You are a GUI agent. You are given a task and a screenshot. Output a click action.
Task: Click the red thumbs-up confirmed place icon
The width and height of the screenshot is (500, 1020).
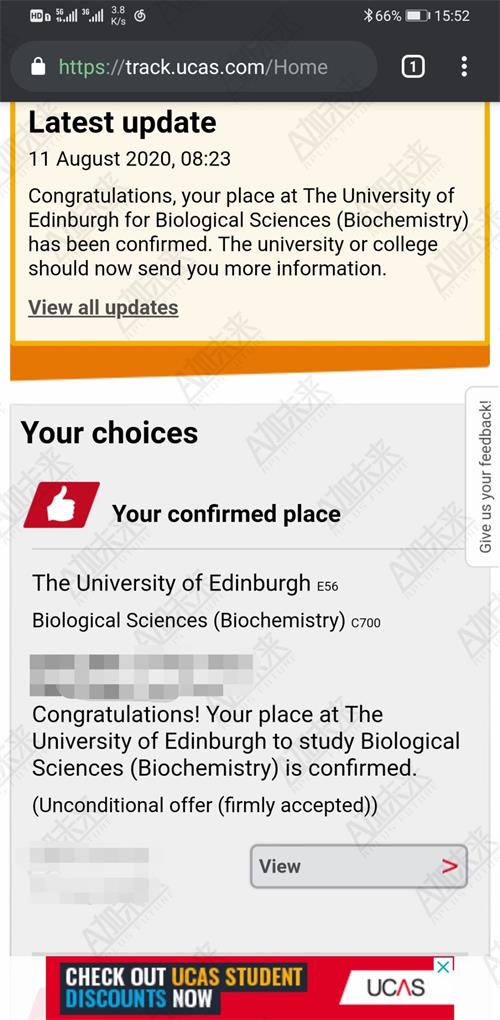pos(62,504)
